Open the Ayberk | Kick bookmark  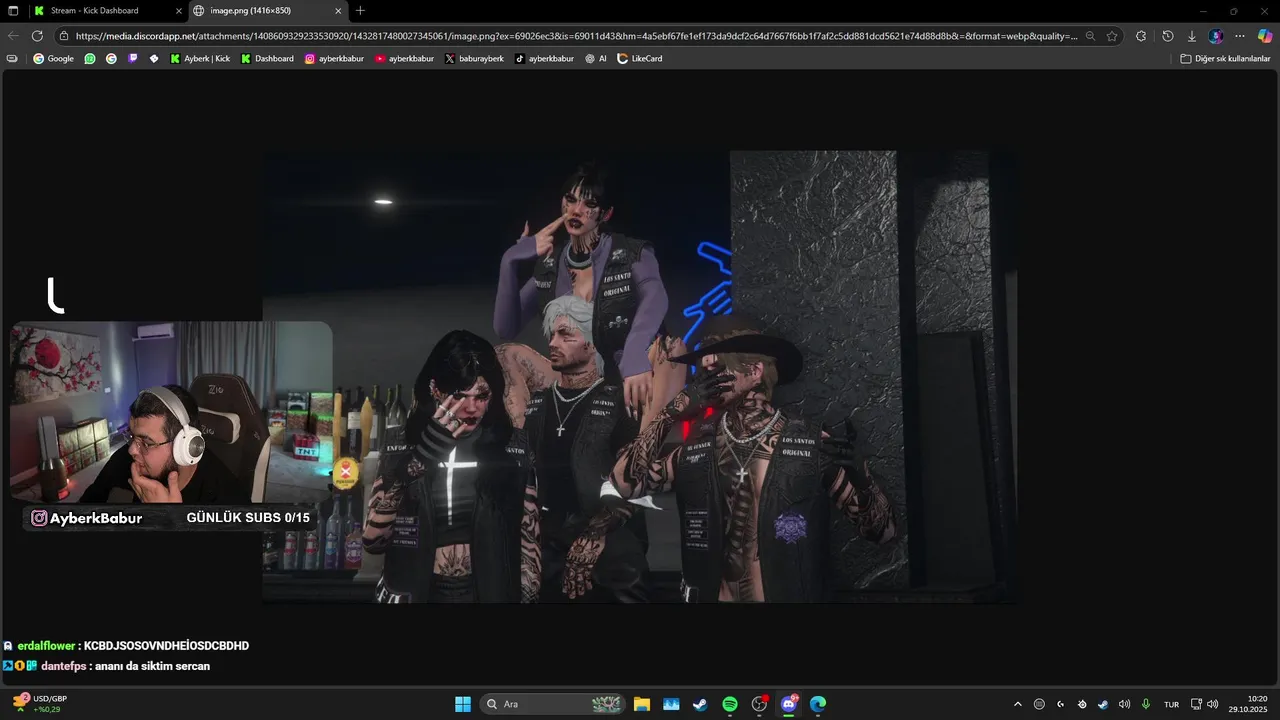click(x=200, y=59)
